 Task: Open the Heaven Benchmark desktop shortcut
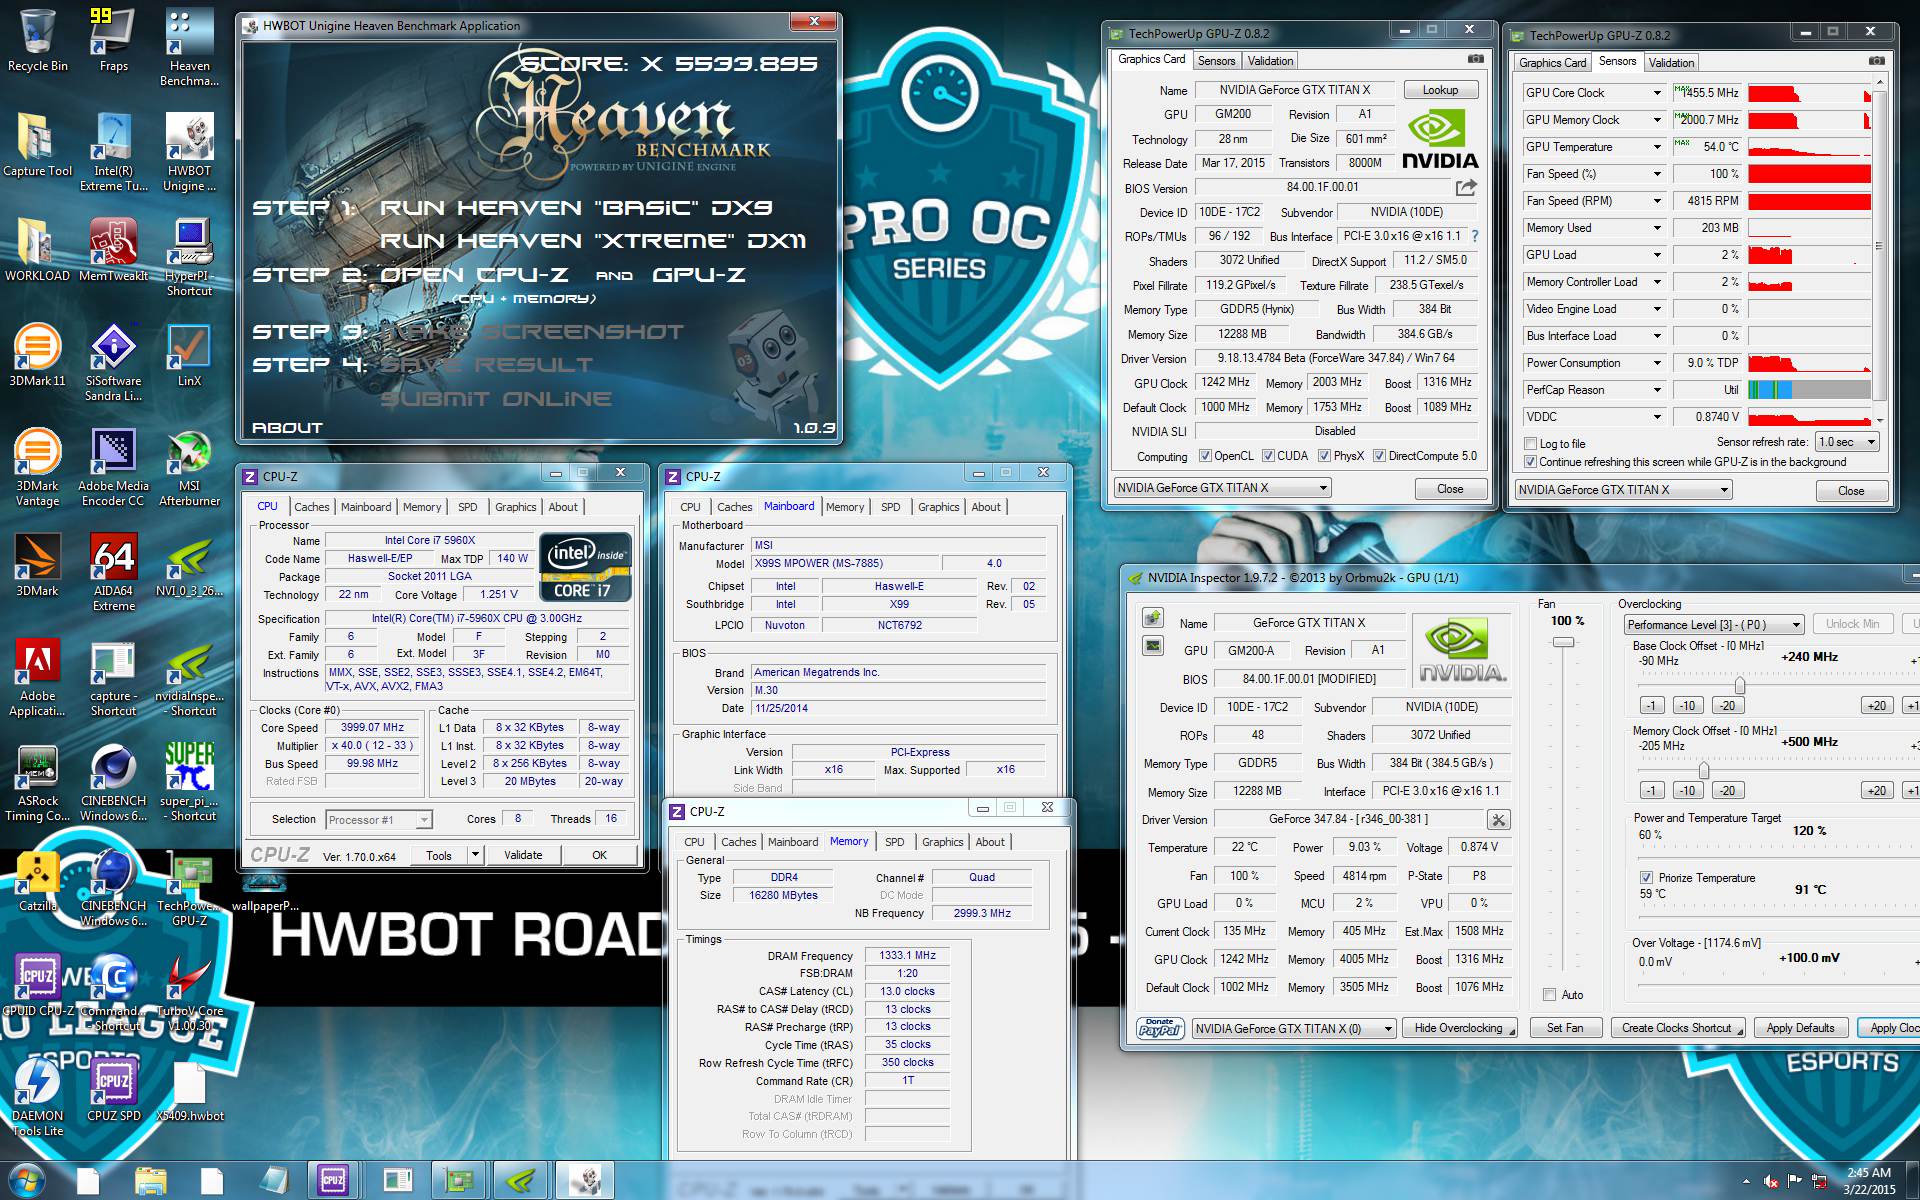189,47
